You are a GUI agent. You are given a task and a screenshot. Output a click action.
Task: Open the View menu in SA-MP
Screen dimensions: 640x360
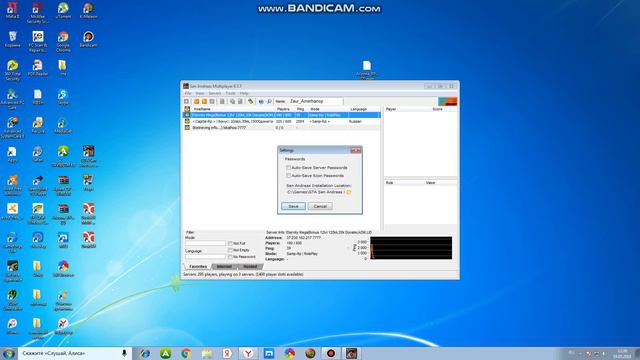click(x=200, y=93)
